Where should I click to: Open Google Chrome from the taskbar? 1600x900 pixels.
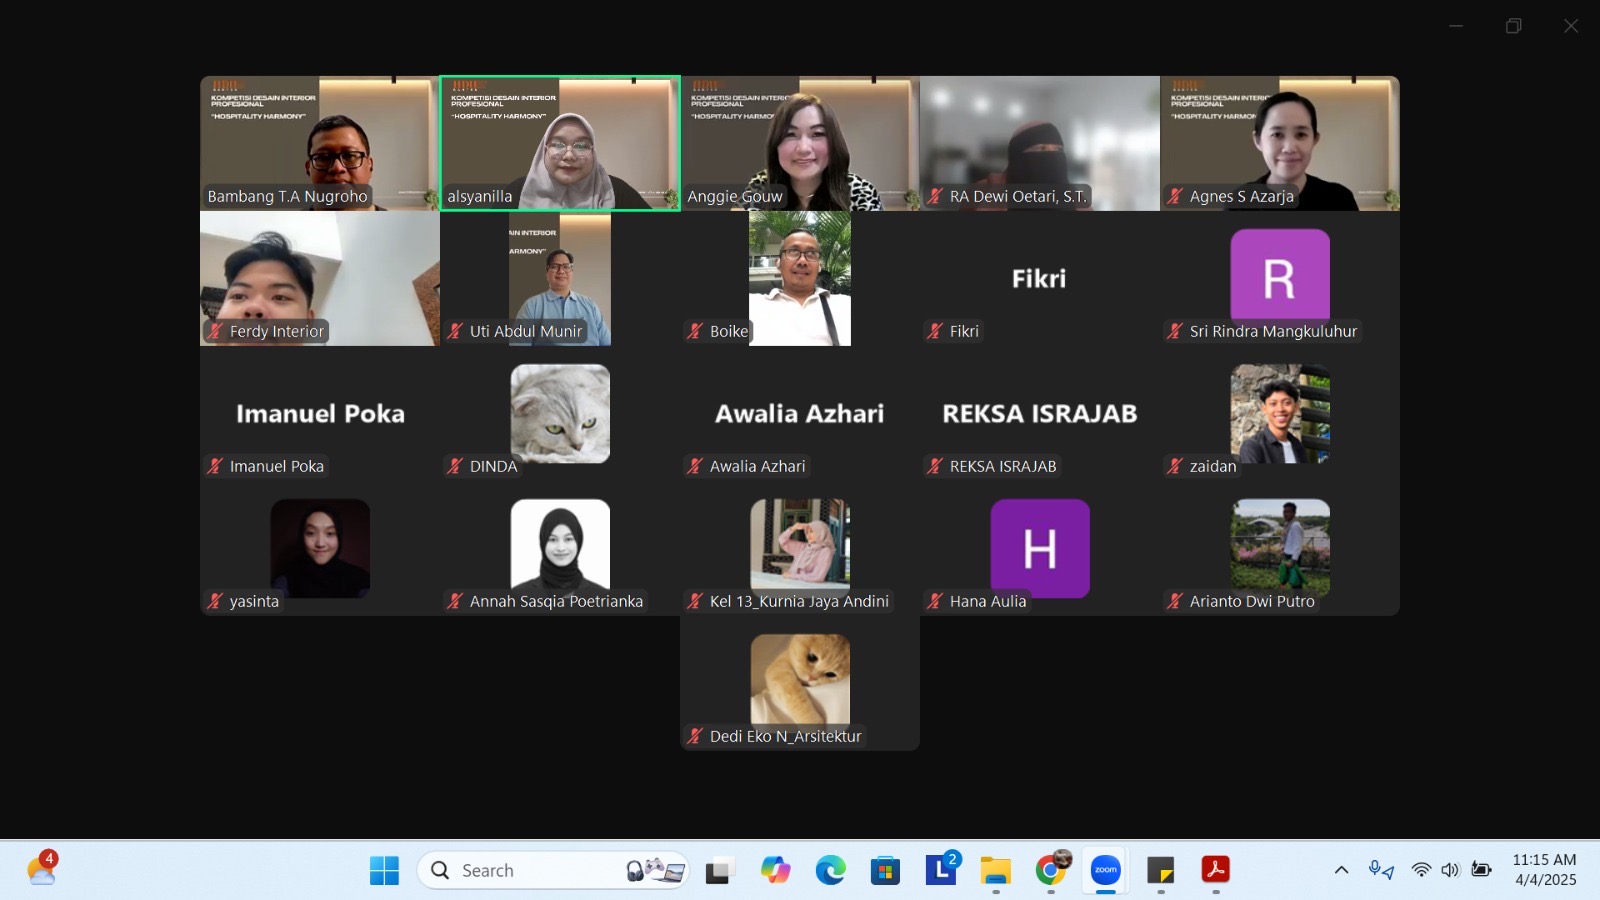[1050, 870]
